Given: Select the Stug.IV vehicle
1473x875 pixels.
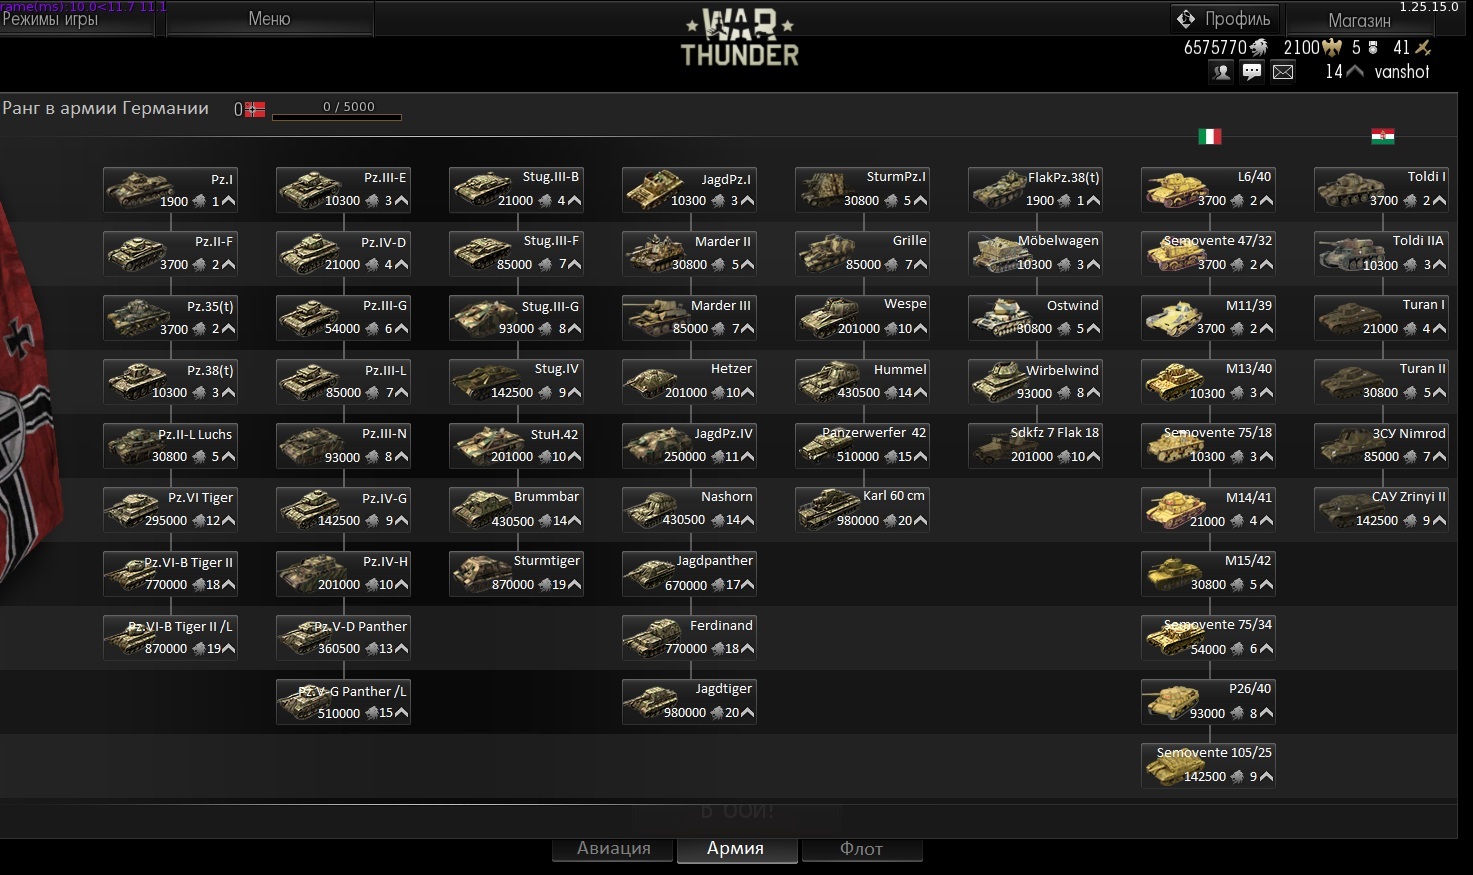Looking at the screenshot, I should click(x=516, y=382).
